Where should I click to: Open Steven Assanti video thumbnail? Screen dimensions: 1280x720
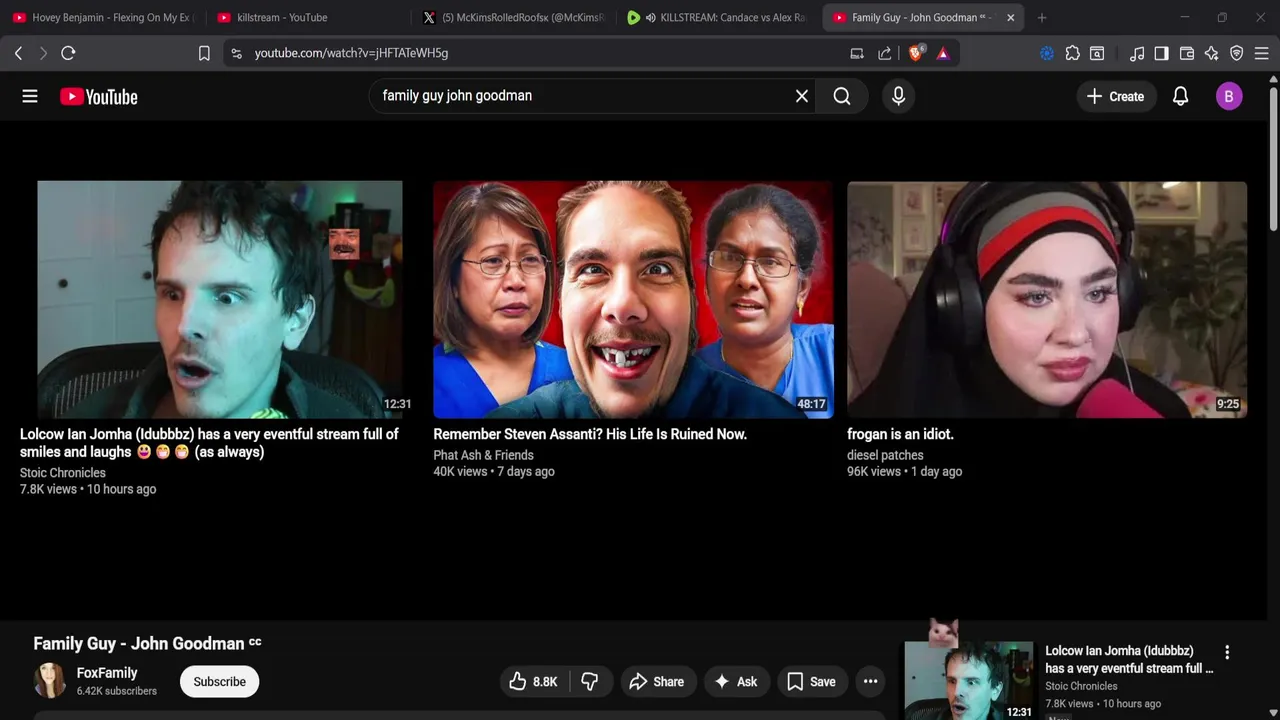(633, 299)
